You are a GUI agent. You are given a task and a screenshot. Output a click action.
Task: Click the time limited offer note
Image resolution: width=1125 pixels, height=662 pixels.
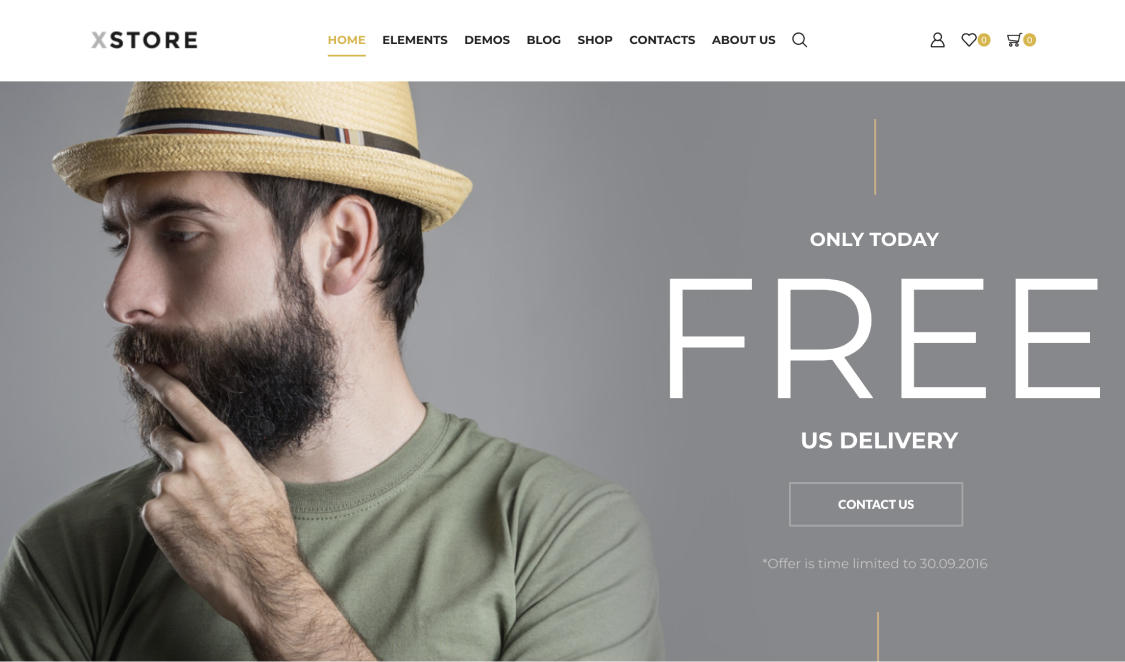click(875, 564)
